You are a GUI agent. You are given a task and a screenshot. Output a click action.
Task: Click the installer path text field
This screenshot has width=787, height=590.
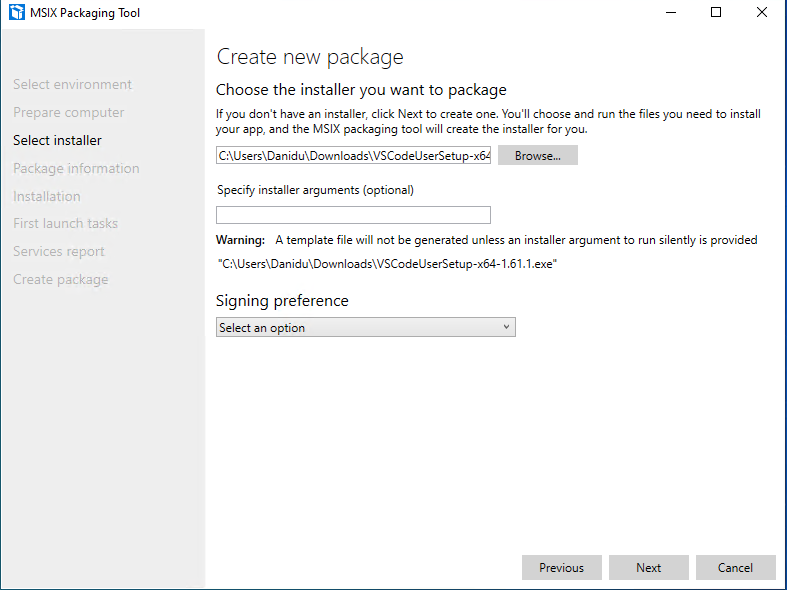click(353, 156)
